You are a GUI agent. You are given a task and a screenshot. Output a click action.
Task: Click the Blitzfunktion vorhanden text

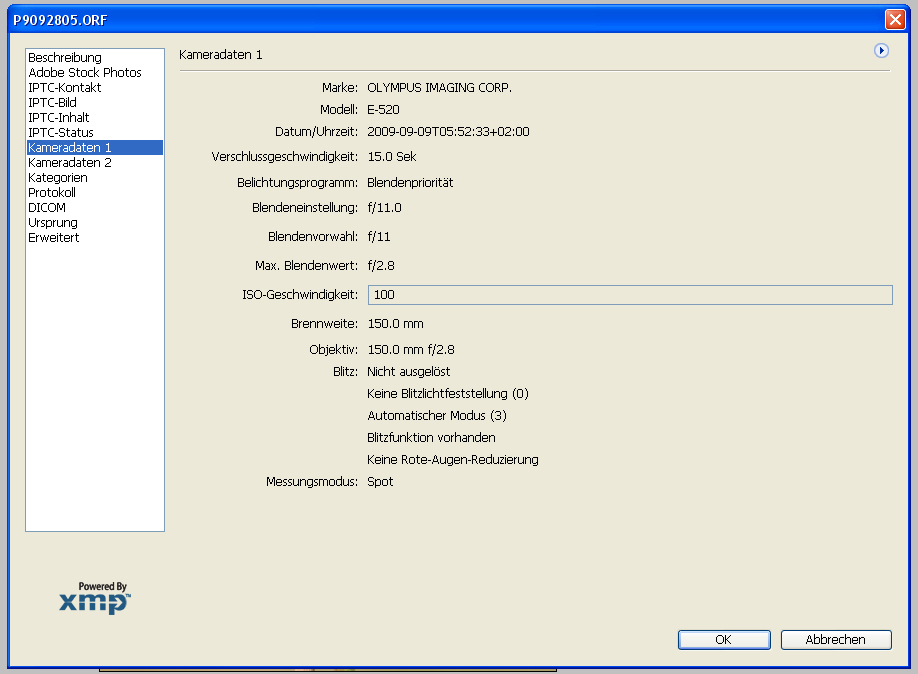(431, 438)
